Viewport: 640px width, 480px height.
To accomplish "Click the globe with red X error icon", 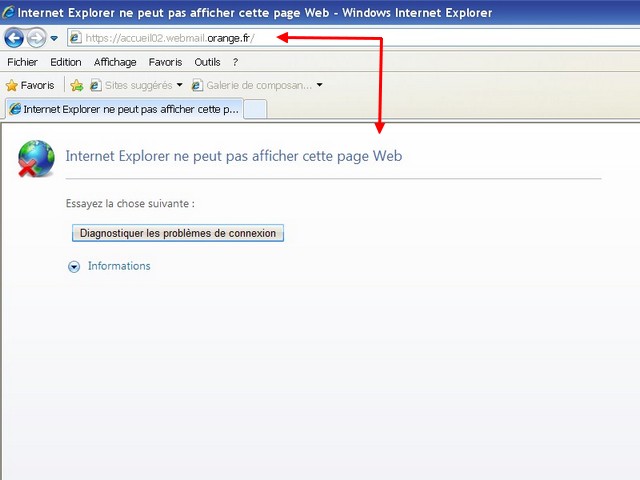I will [x=36, y=158].
